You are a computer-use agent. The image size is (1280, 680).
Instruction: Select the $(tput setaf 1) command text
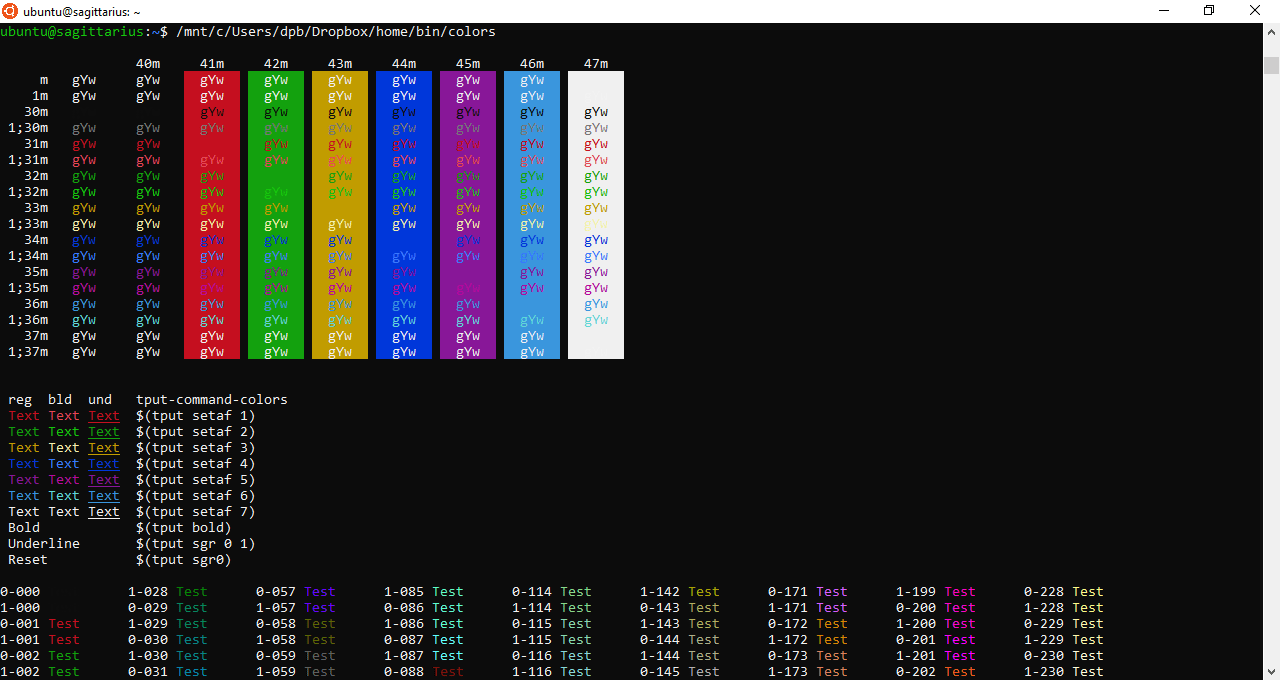[x=196, y=415]
